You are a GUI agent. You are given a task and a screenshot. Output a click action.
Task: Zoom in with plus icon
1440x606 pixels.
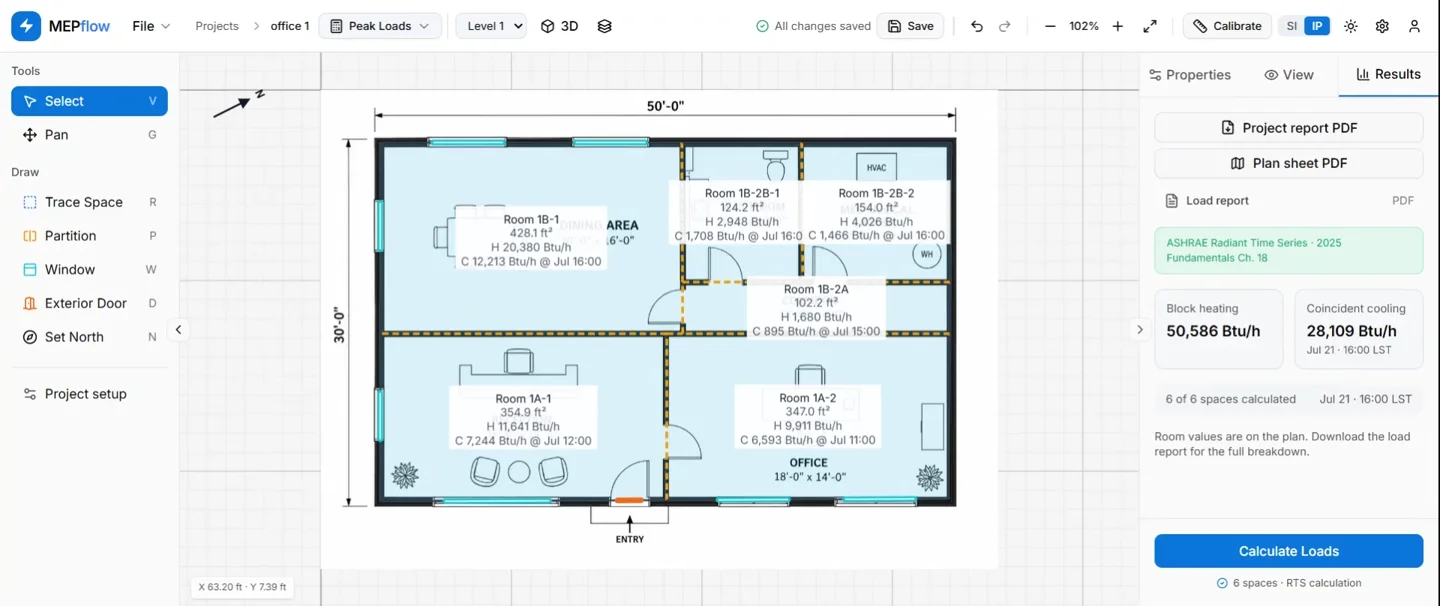1118,26
